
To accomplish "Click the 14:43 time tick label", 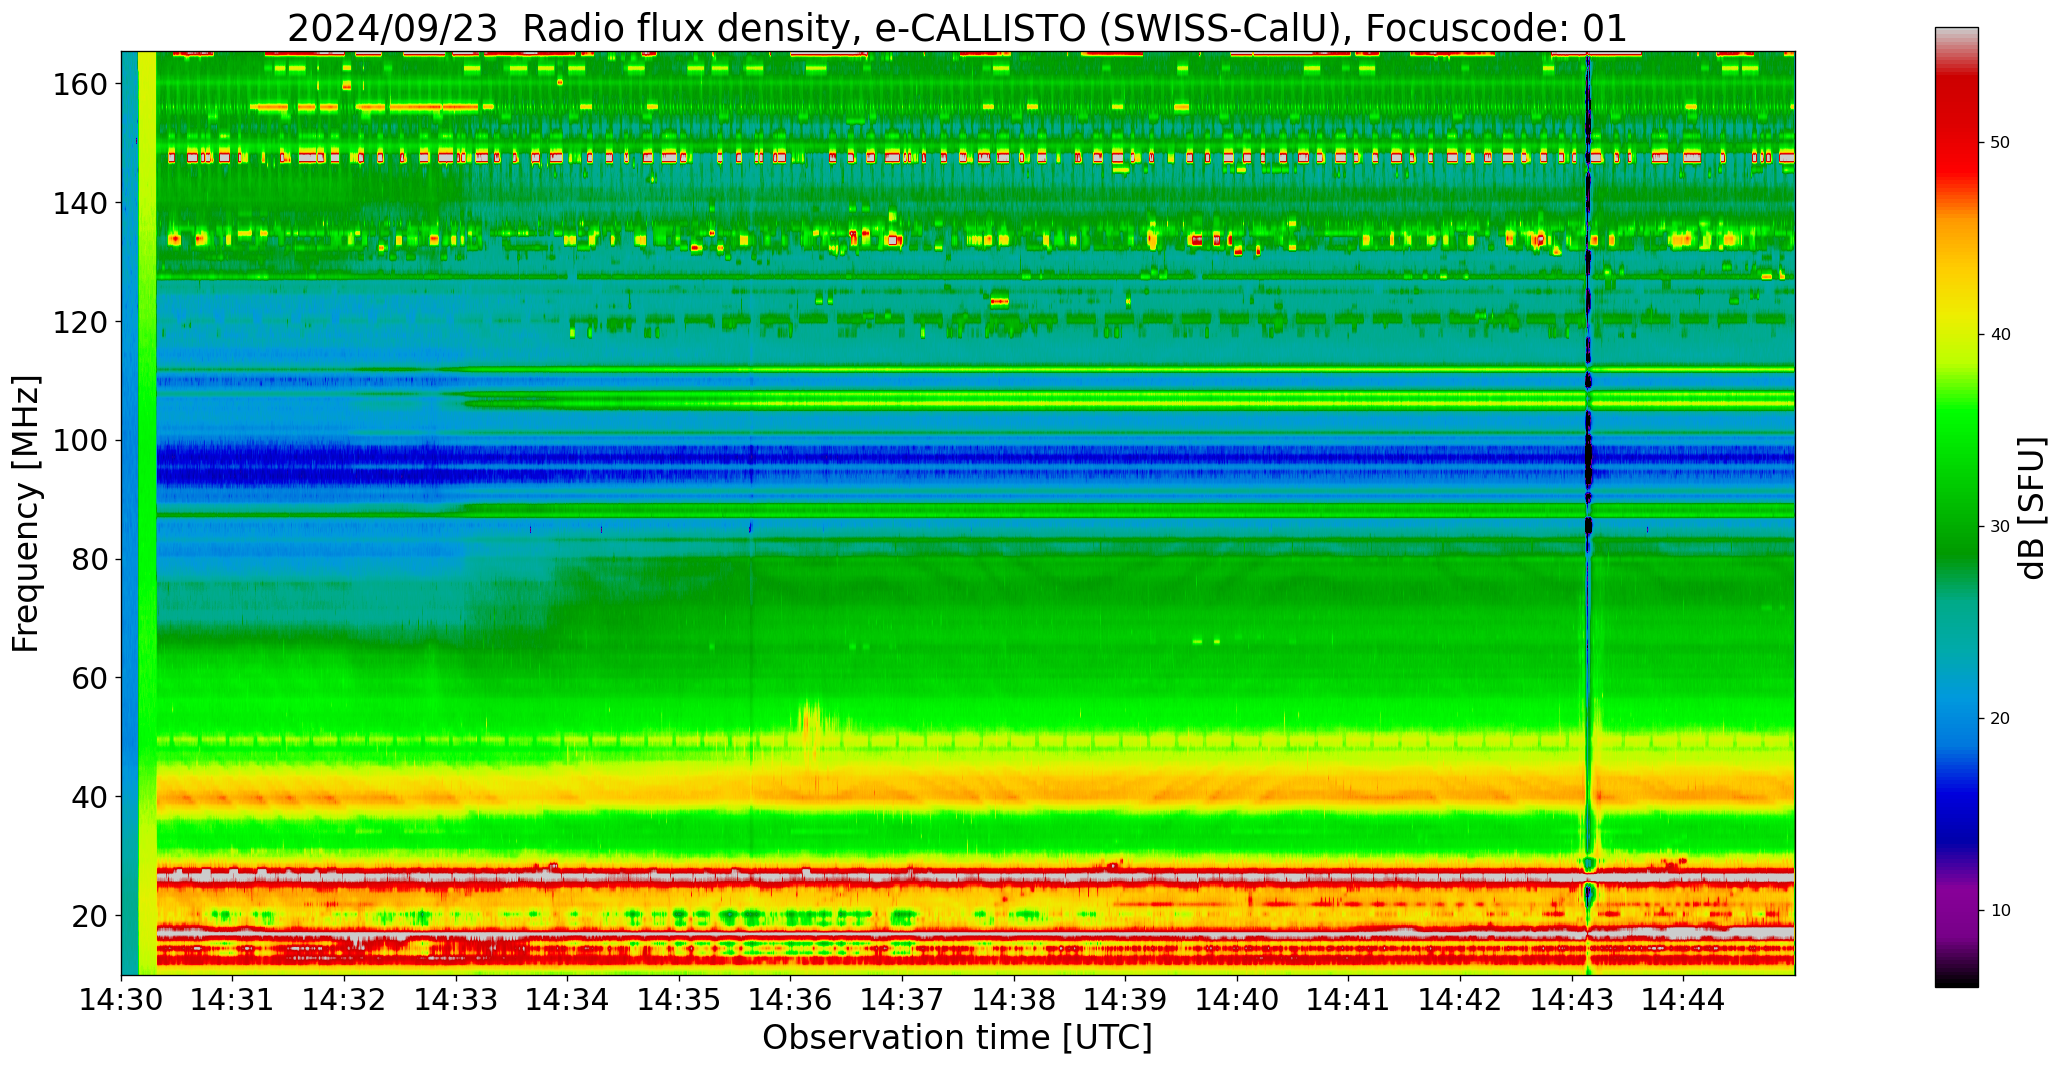I will (x=1571, y=999).
